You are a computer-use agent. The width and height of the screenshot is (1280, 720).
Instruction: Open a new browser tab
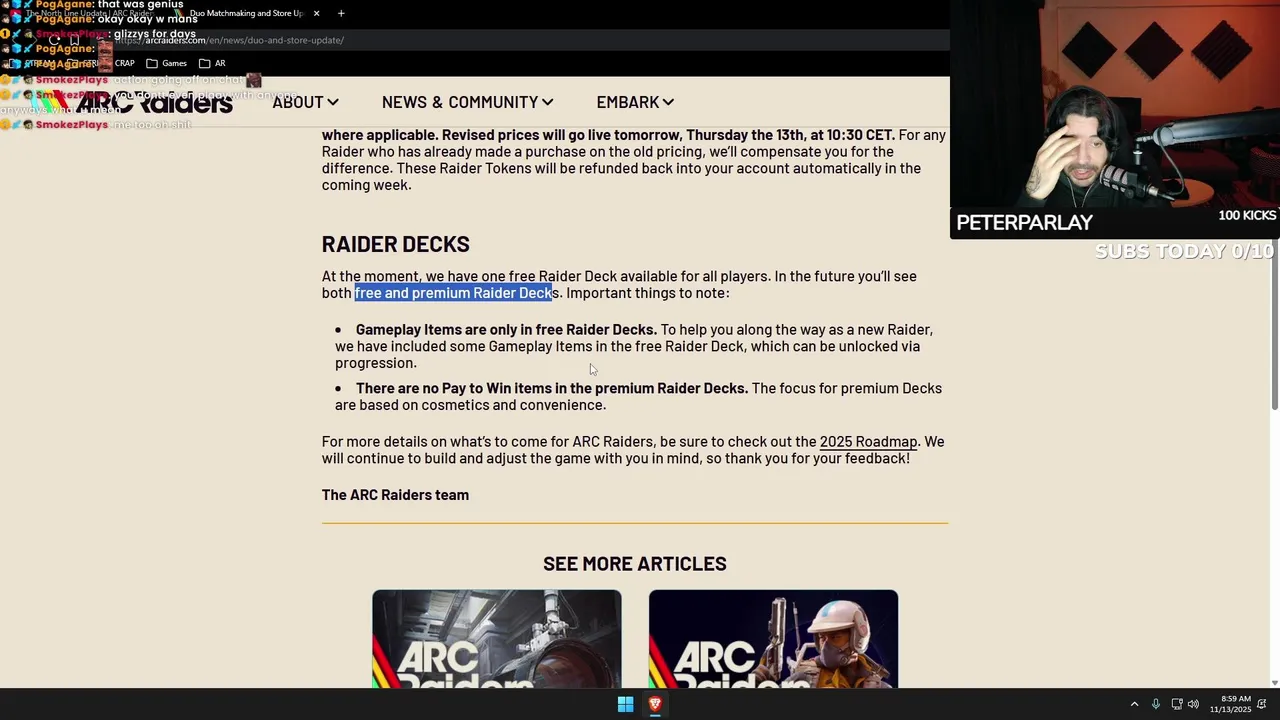(341, 13)
